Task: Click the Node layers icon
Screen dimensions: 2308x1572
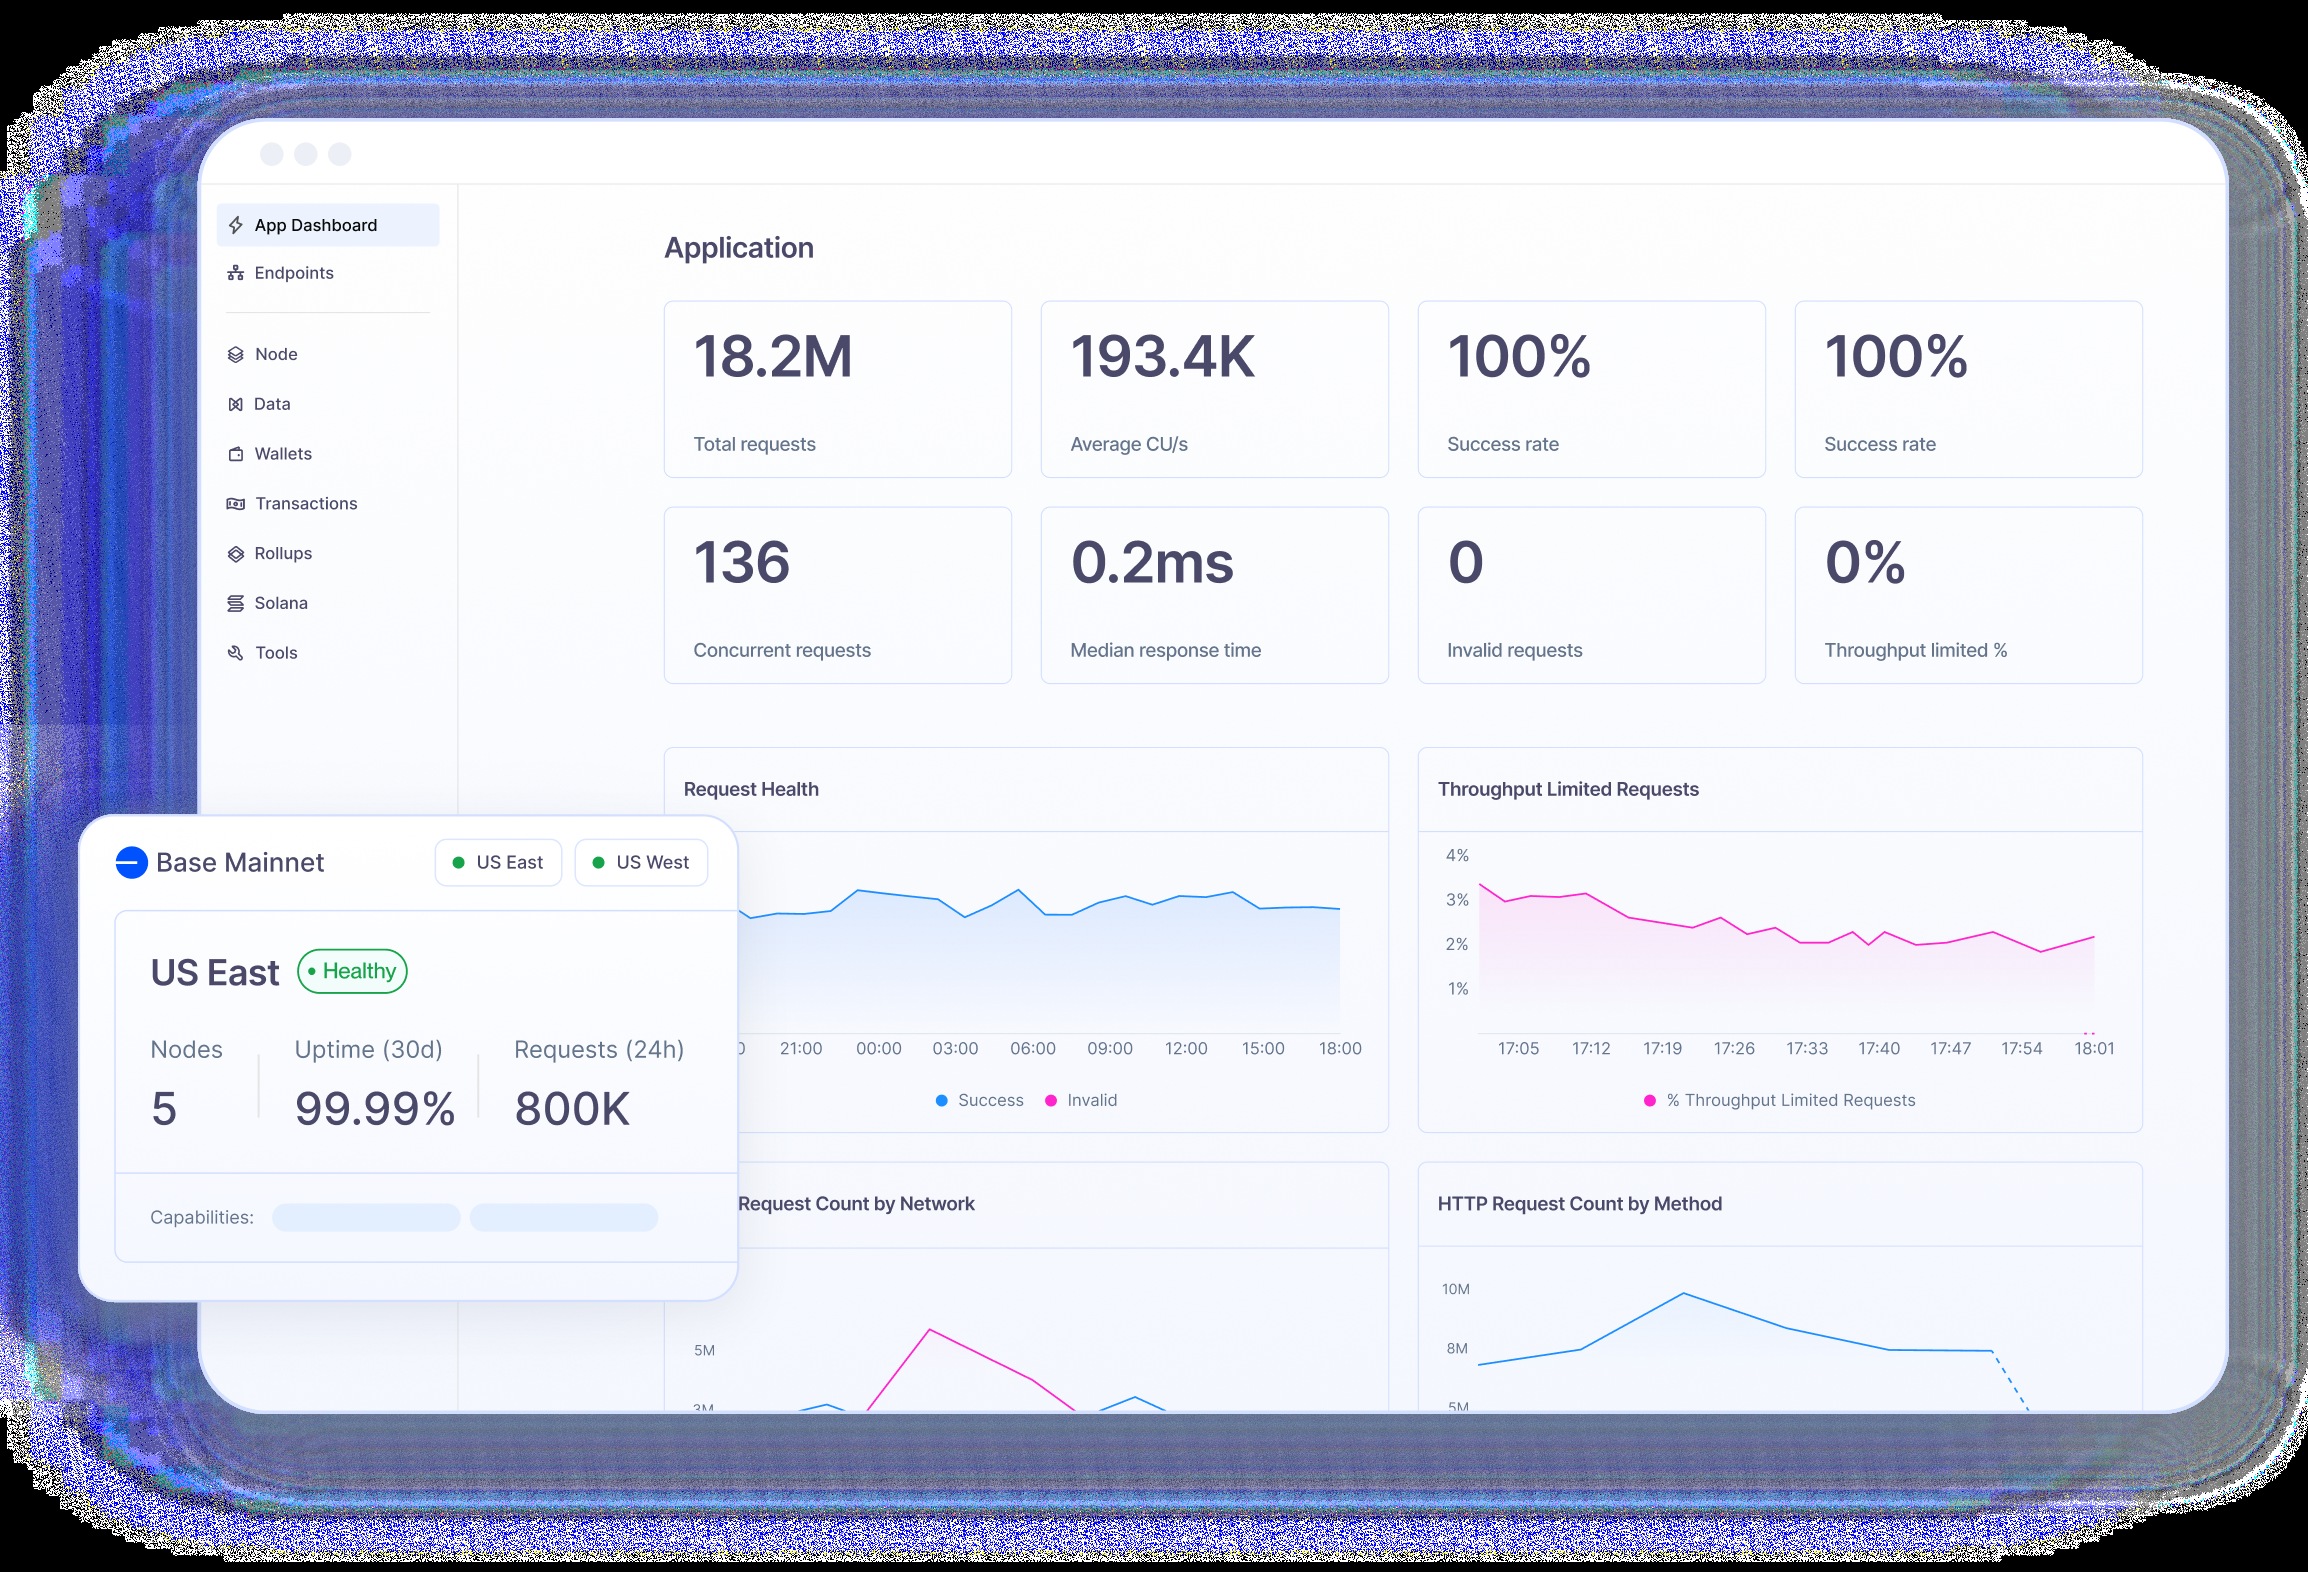Action: (236, 354)
